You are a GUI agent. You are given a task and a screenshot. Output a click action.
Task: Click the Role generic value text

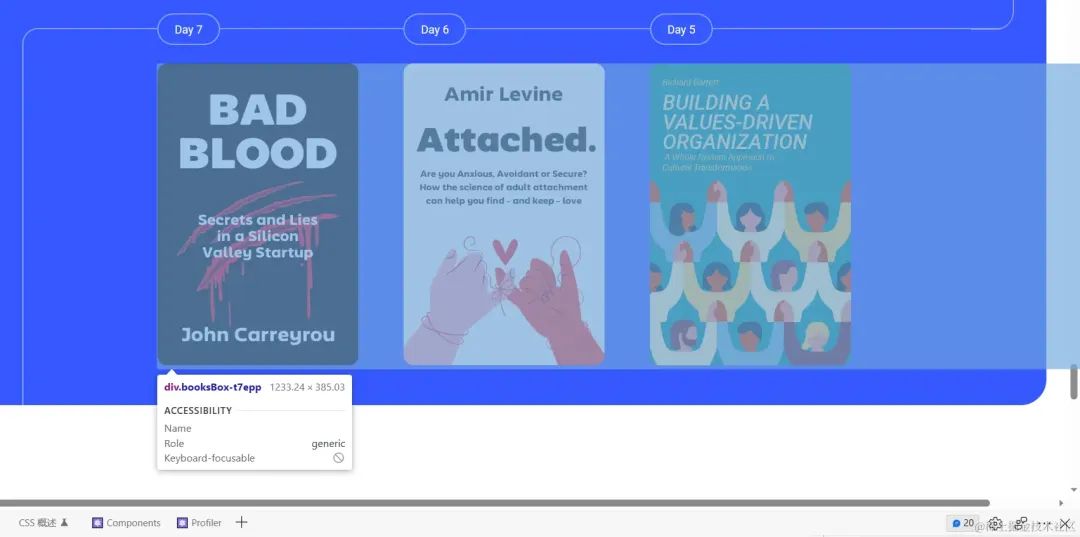(328, 443)
